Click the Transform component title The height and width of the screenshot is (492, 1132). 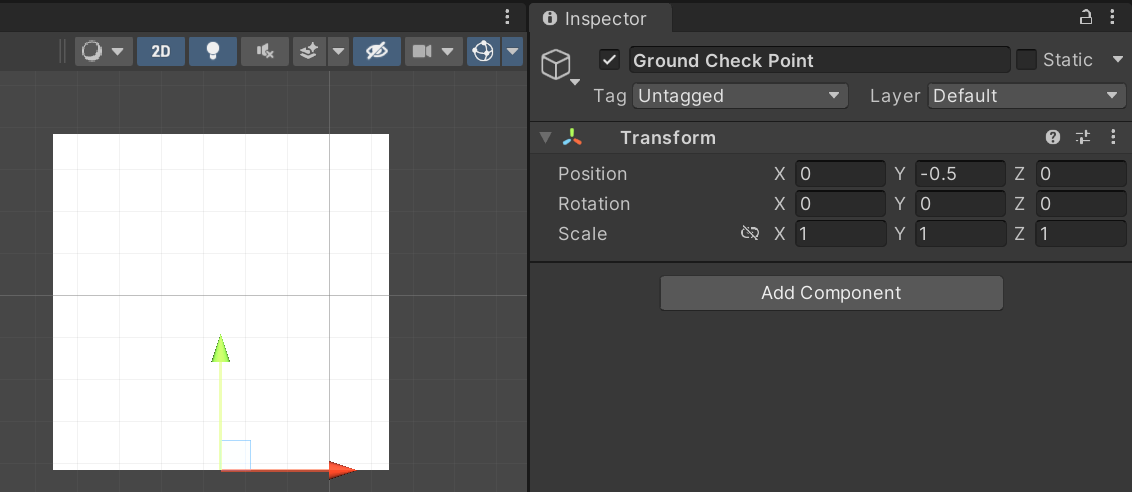tap(668, 137)
